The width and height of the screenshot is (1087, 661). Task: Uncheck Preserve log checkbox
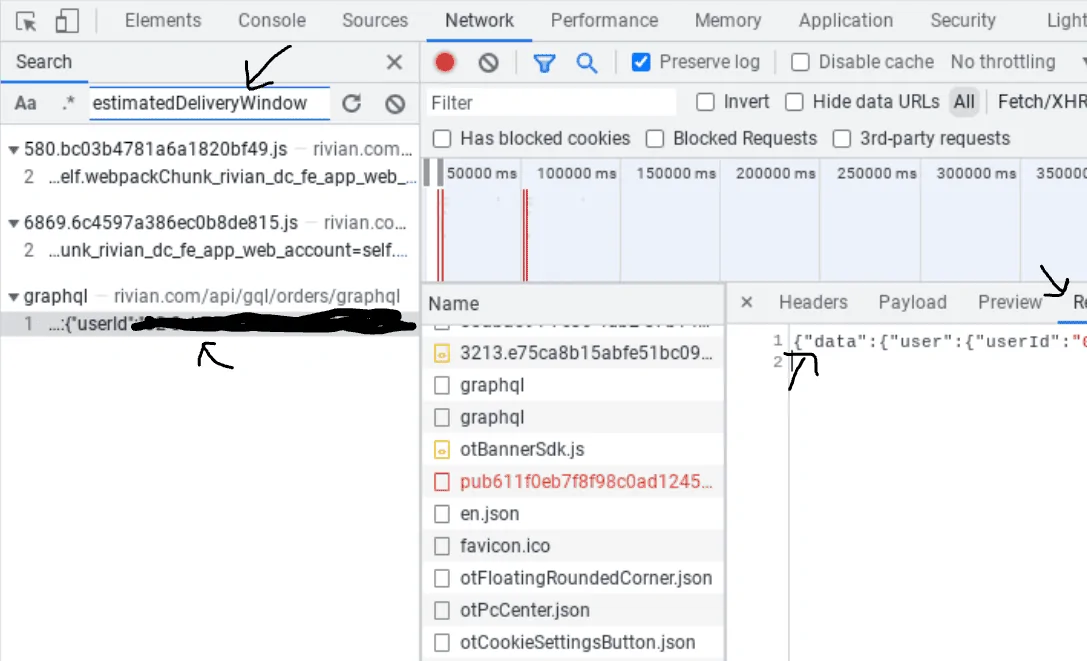pyautogui.click(x=641, y=62)
